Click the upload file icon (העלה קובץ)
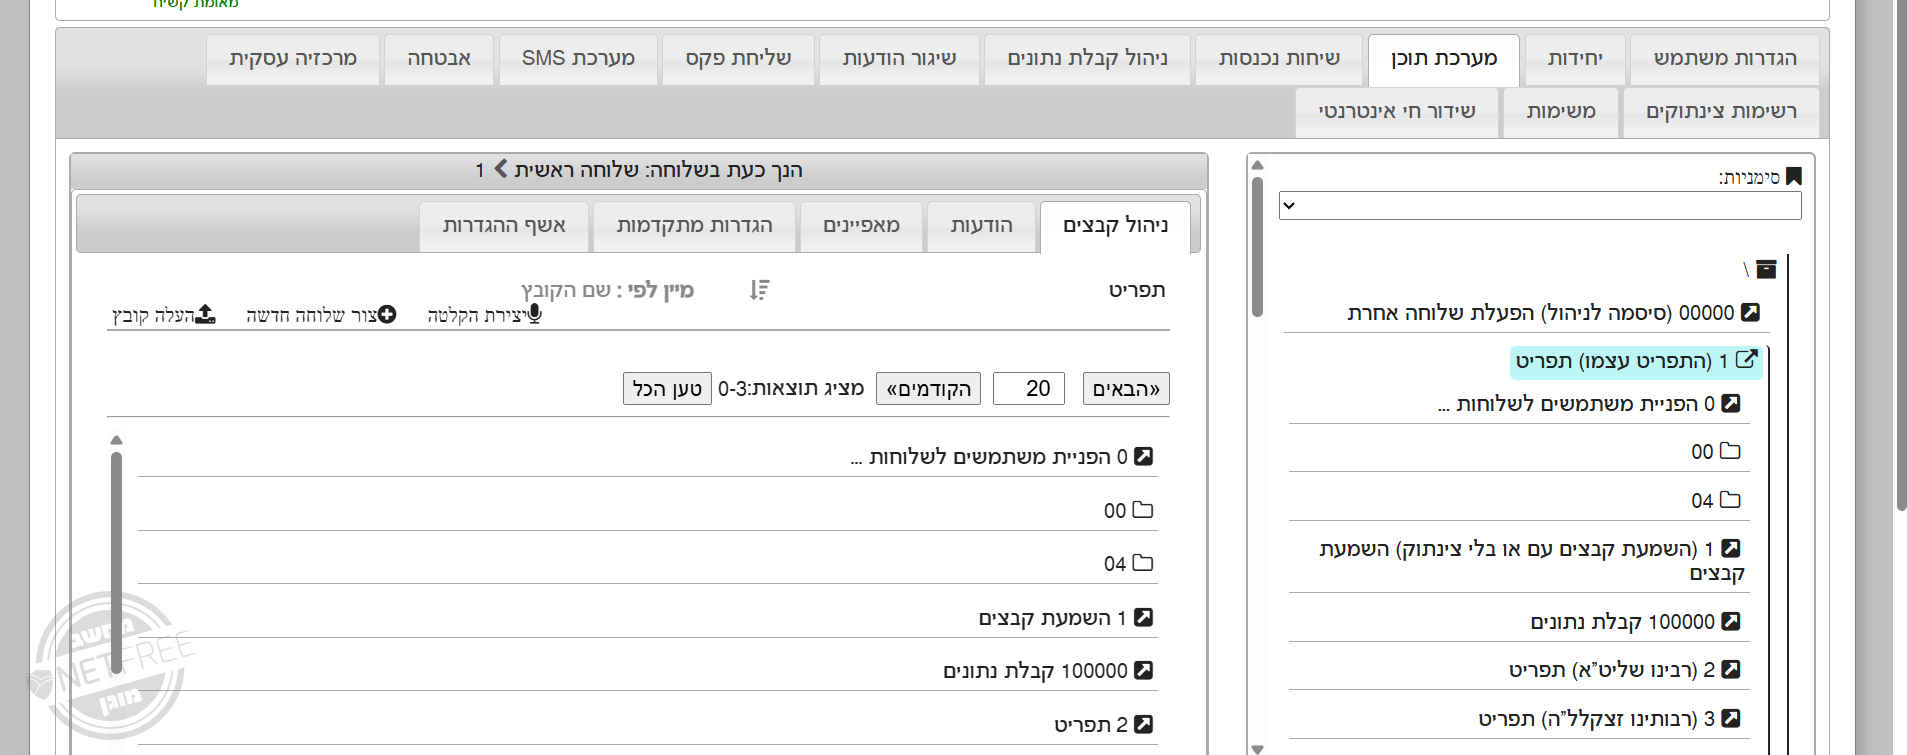 [205, 315]
